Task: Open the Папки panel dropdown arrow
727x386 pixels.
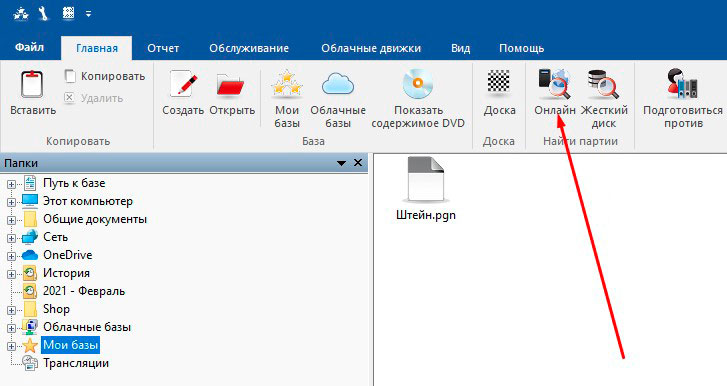Action: coord(341,163)
